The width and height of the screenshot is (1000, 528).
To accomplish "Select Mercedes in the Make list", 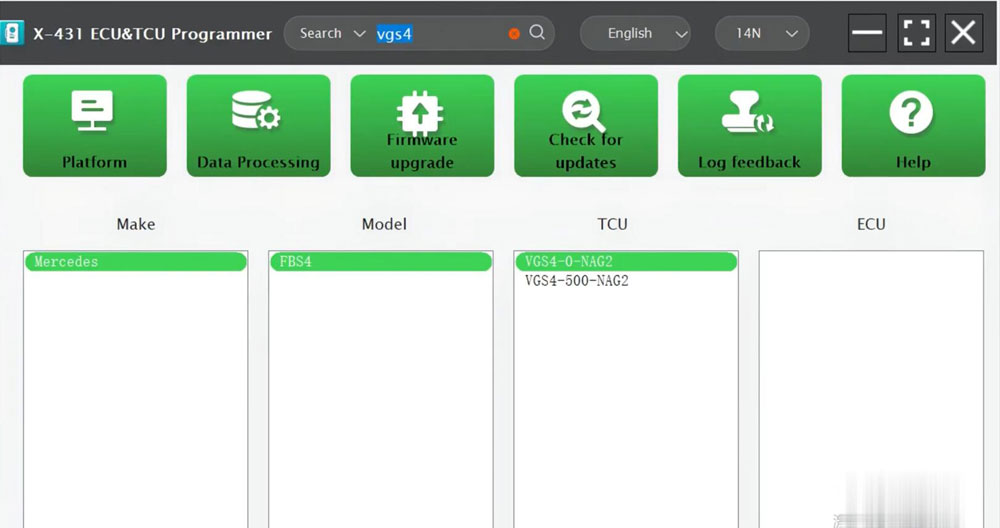I will coord(135,262).
